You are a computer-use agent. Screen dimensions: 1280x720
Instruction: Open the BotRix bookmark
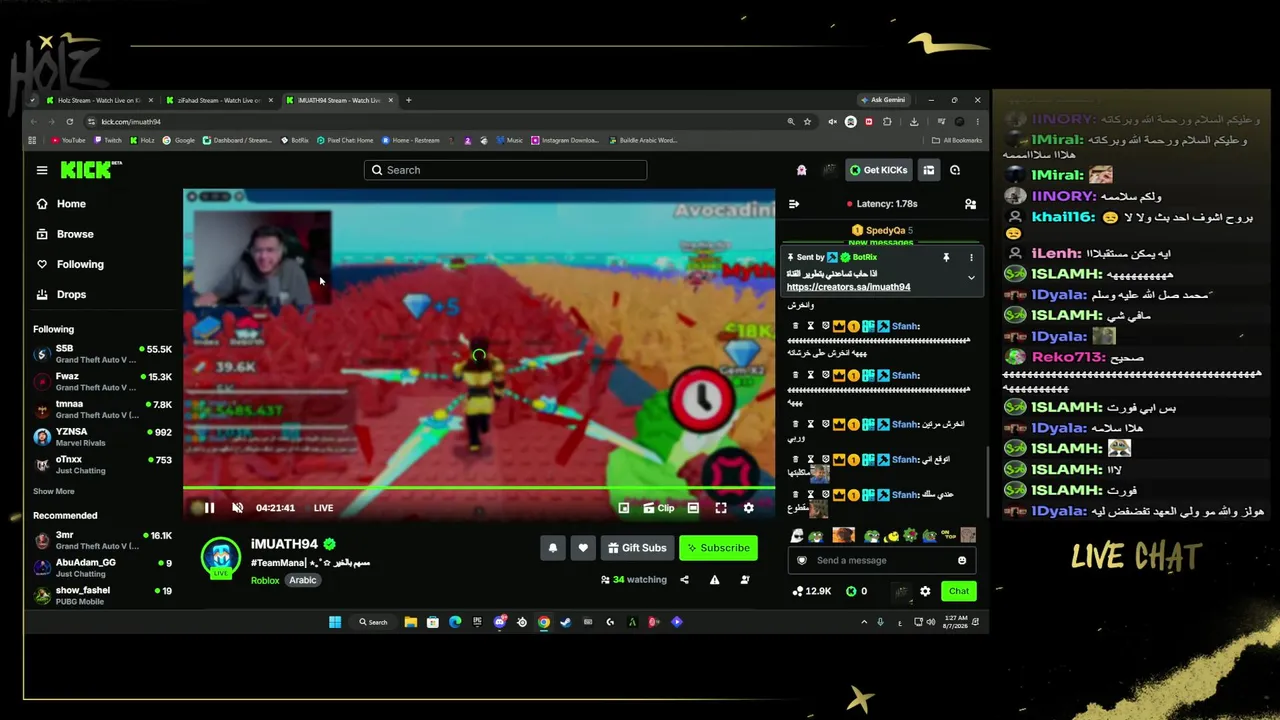click(295, 141)
